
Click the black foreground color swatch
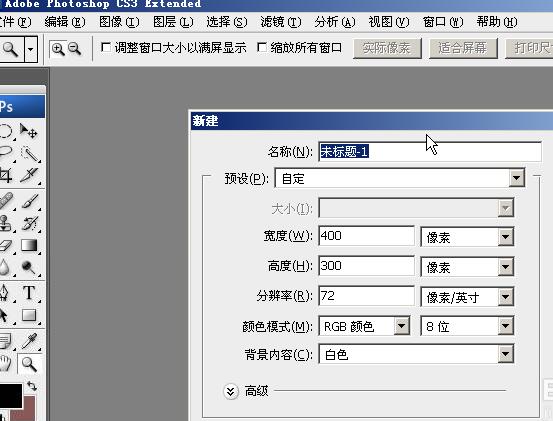[11, 396]
